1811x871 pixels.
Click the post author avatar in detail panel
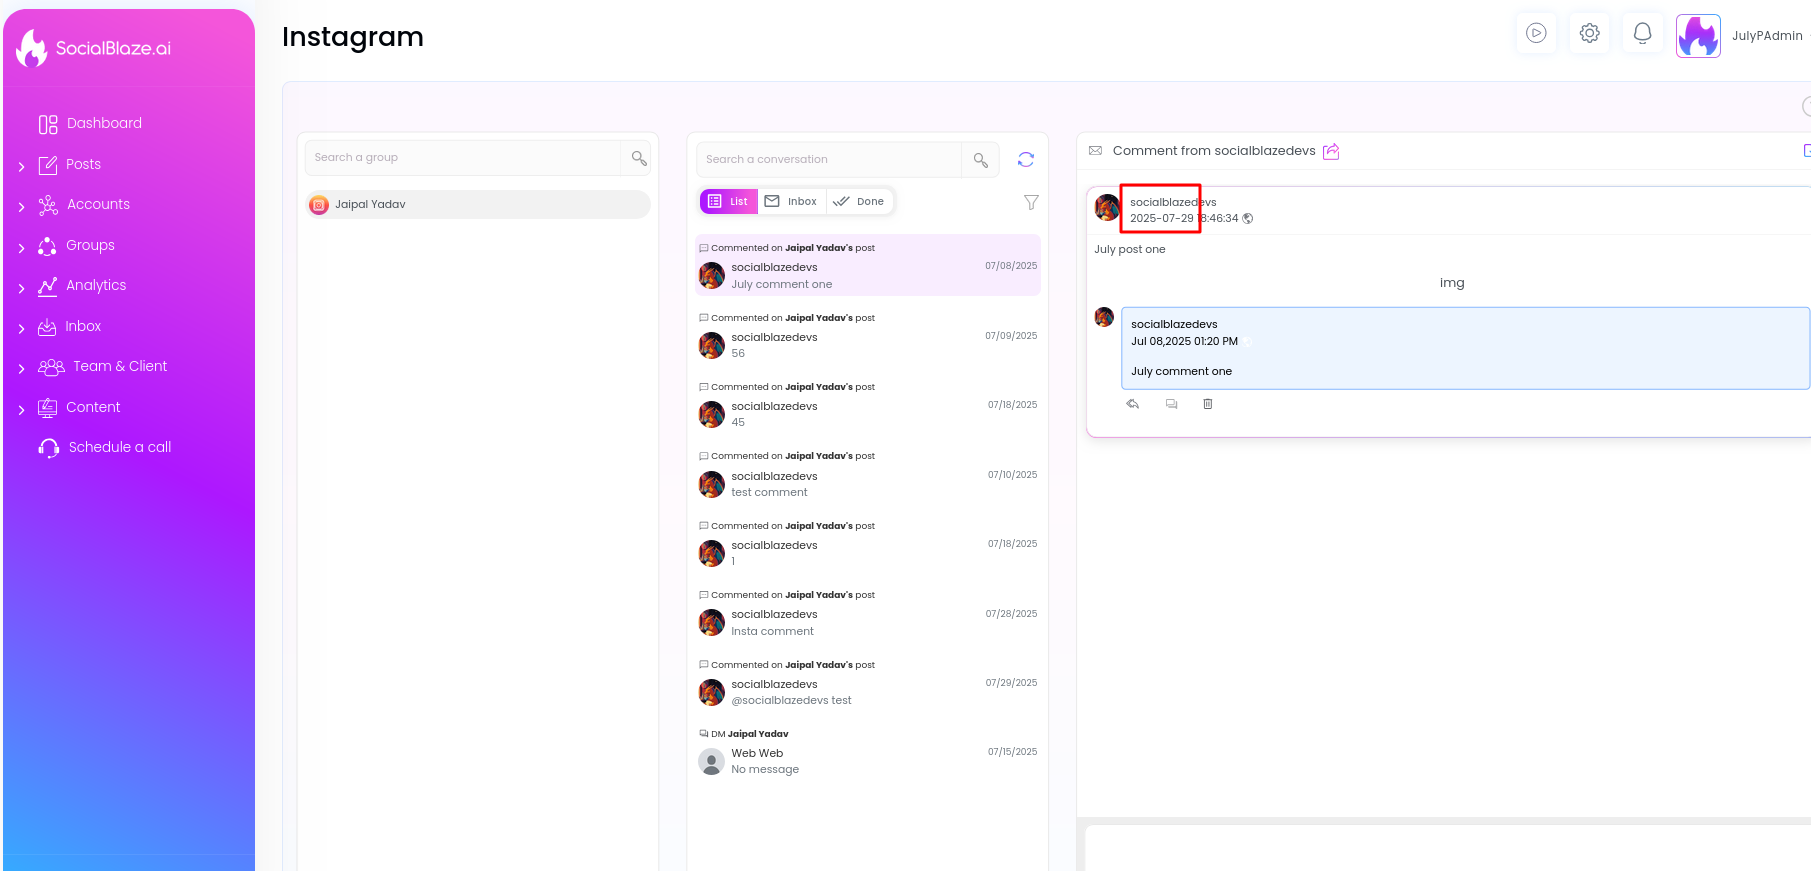(1107, 208)
